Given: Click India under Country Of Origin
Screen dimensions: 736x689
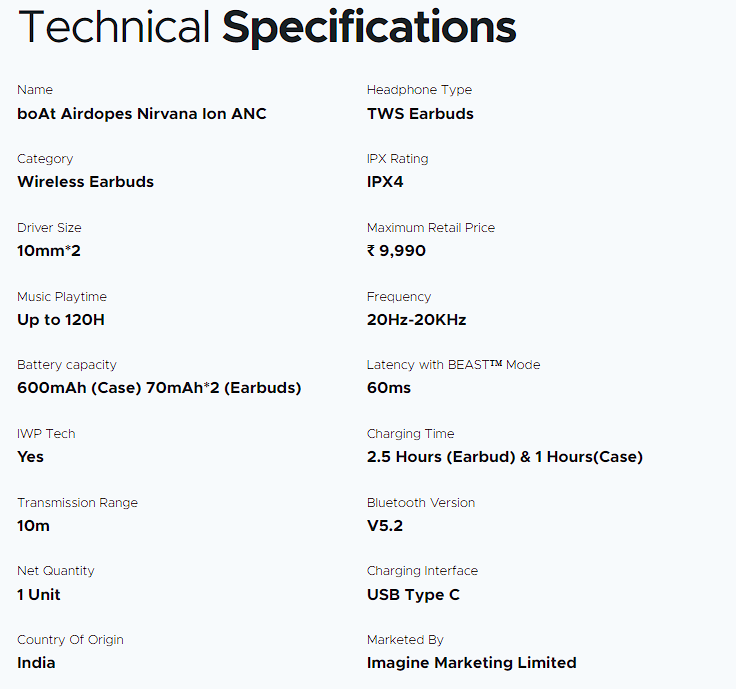Looking at the screenshot, I should (x=36, y=663).
